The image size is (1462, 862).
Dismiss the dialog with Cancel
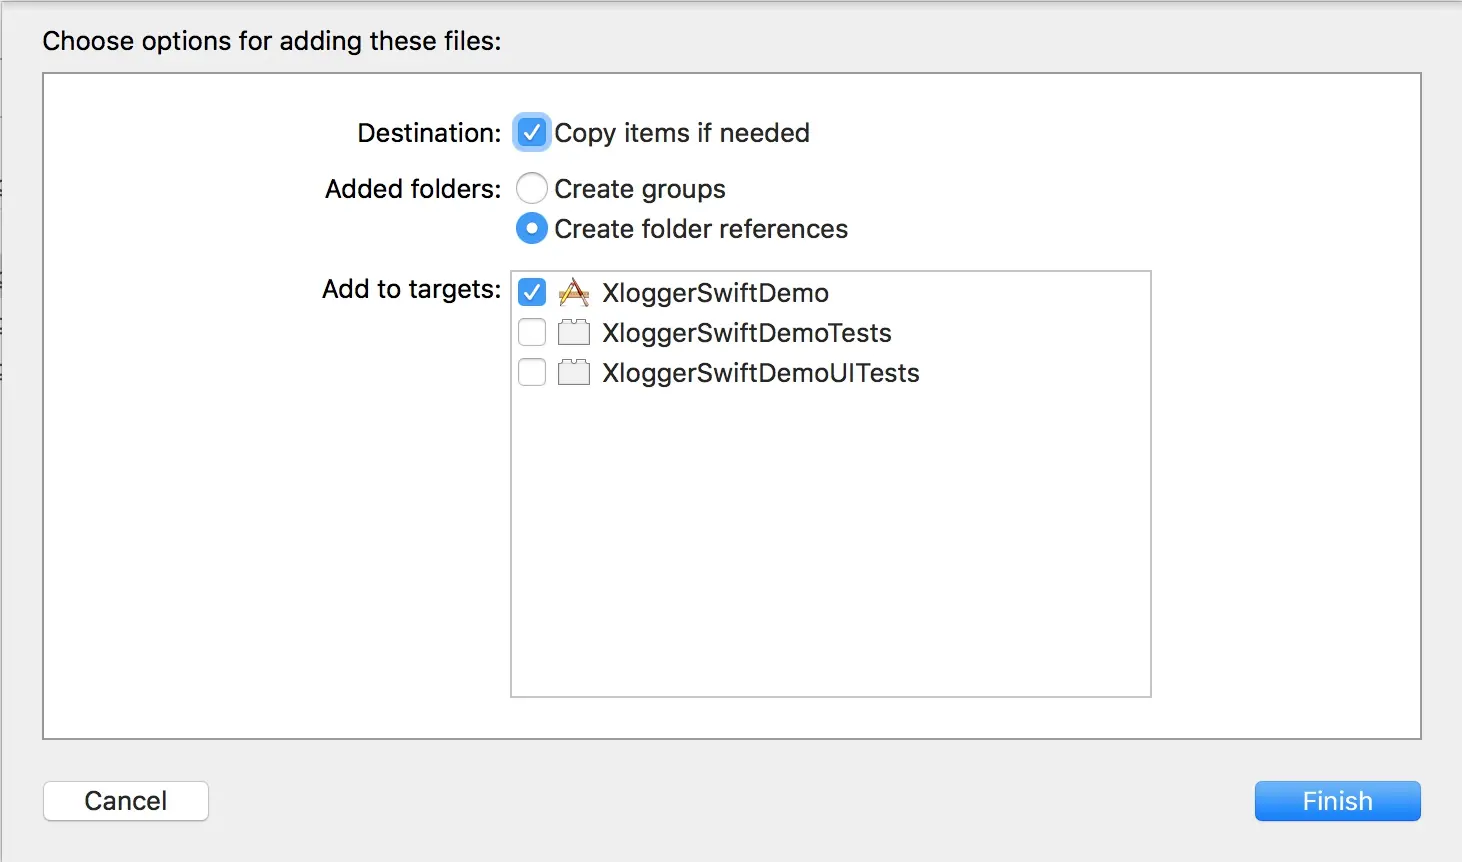click(x=126, y=801)
